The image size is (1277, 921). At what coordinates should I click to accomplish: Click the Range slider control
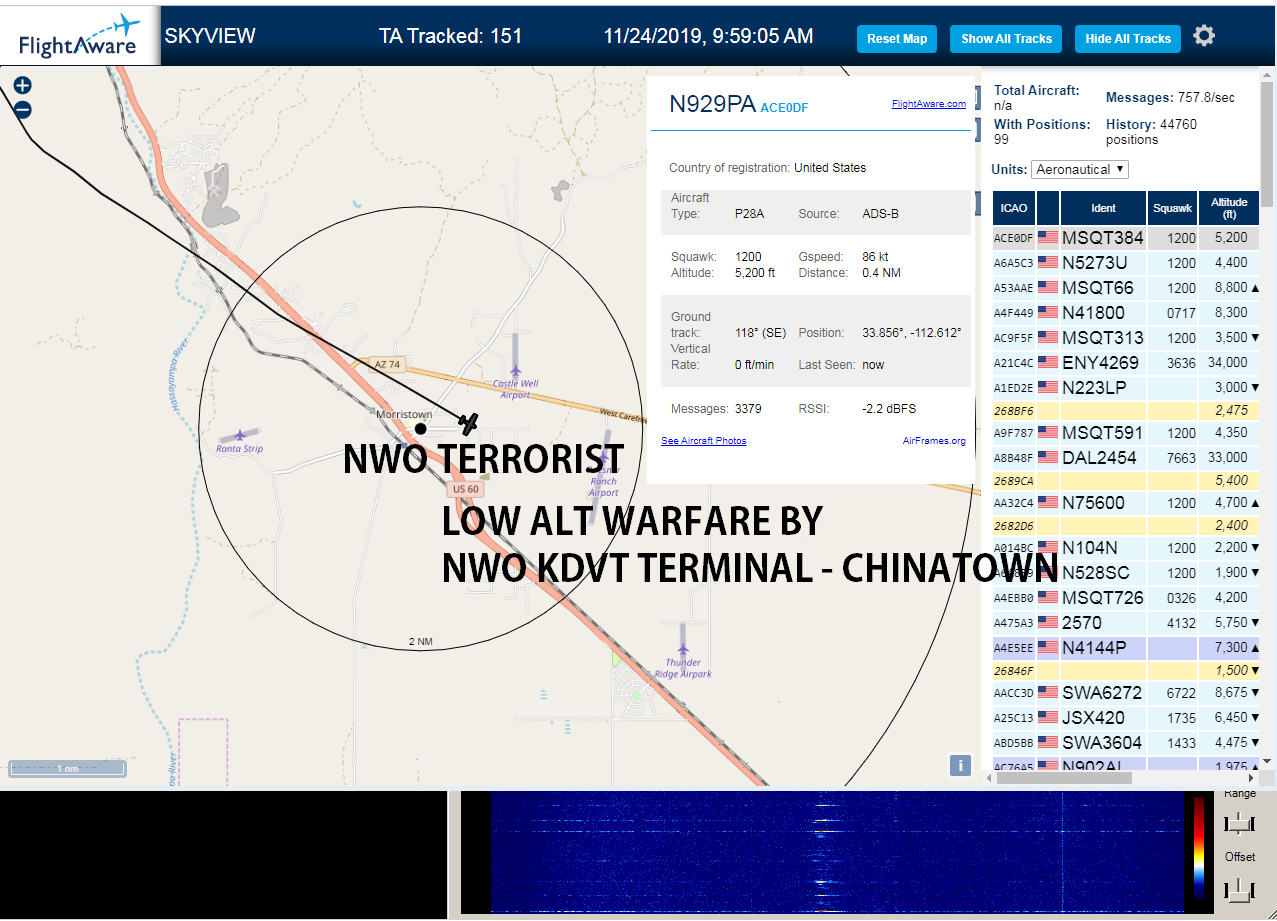(1240, 823)
